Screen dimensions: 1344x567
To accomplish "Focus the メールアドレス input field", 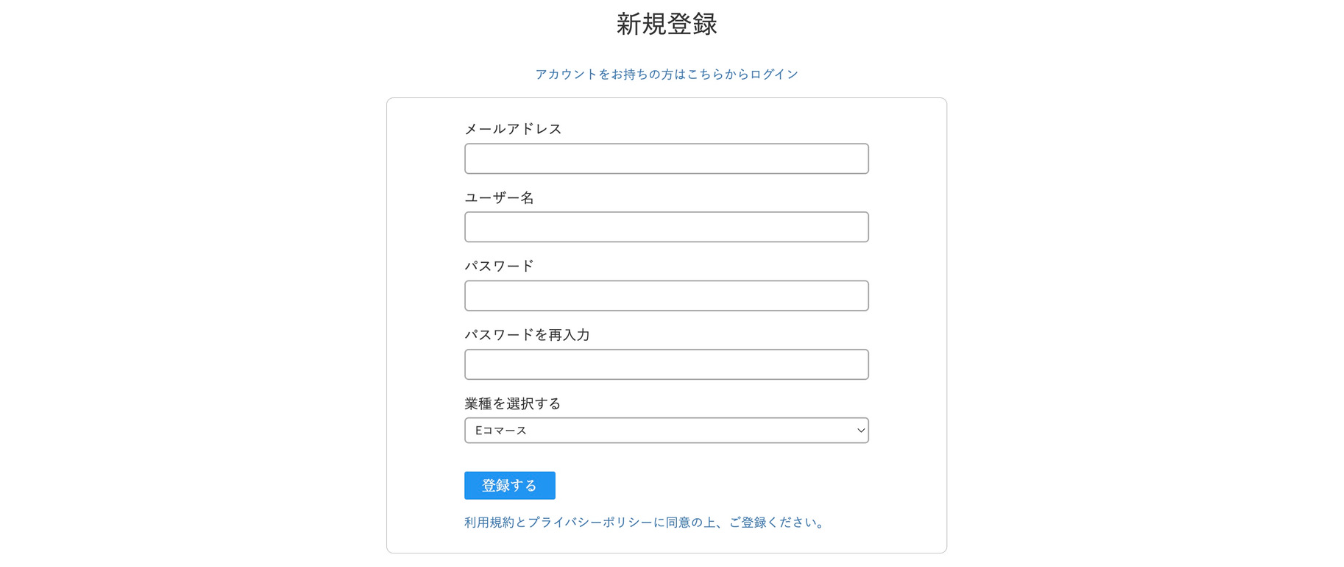I will [666, 158].
